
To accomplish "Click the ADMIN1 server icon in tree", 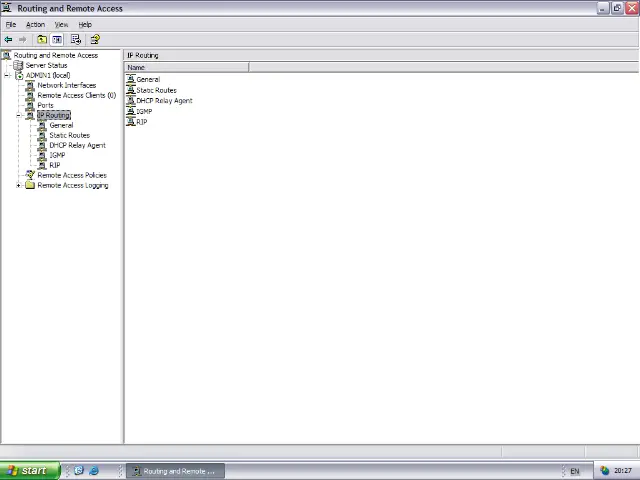I will point(19,76).
